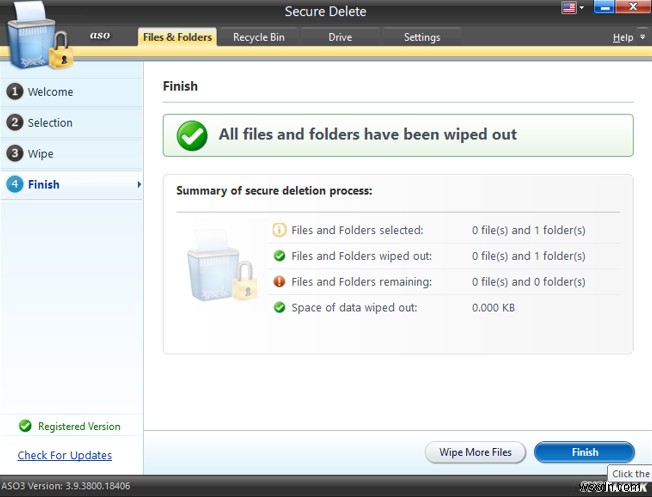652x497 pixels.
Task: Click the Secure Delete shredder logo icon
Action: pos(40,37)
